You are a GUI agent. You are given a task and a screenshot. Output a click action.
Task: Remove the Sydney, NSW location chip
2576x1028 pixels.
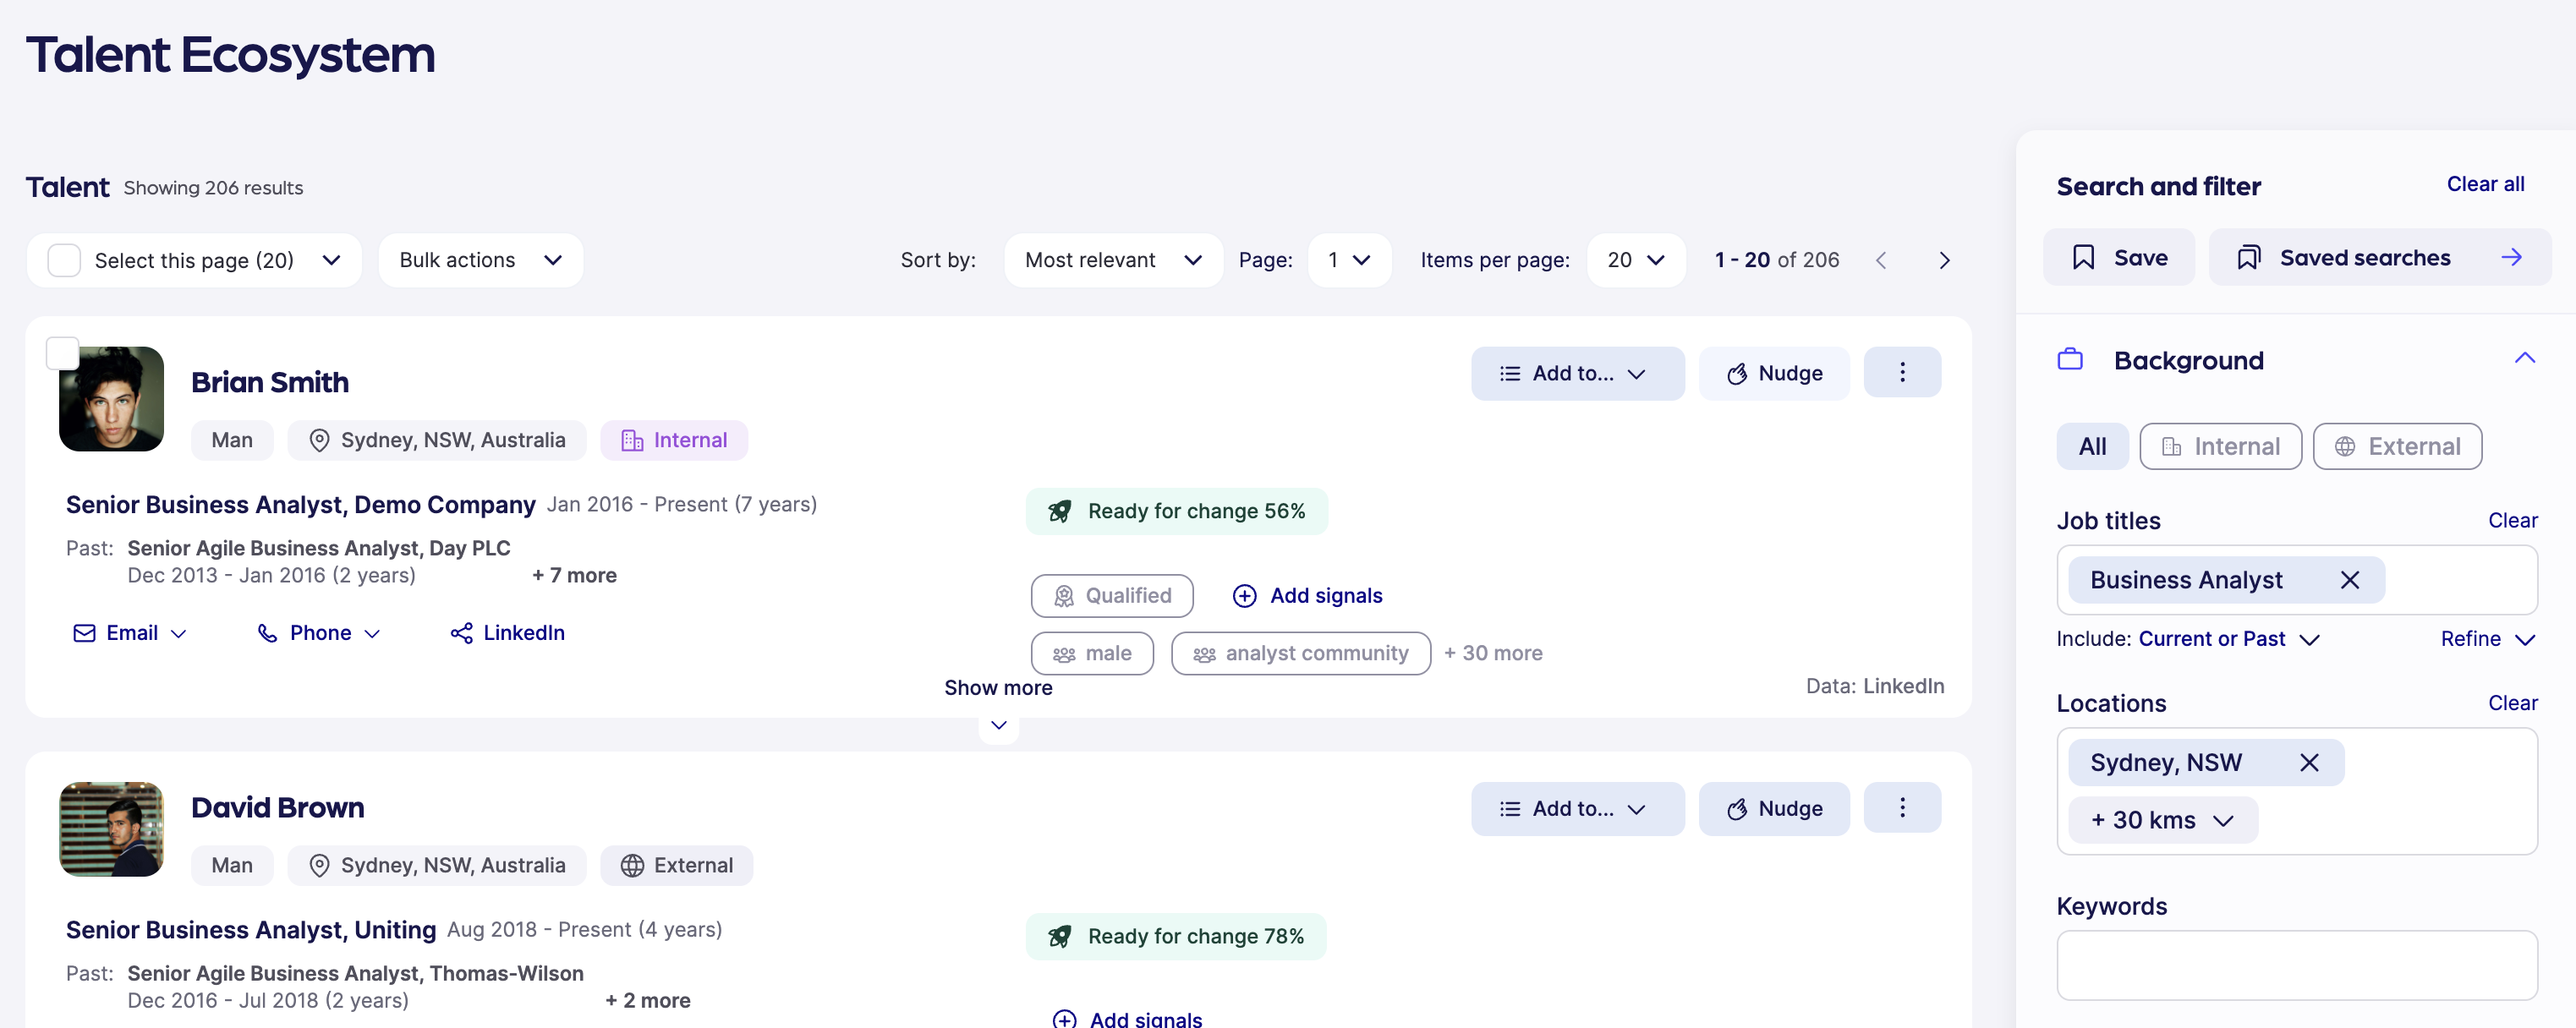(x=2308, y=763)
